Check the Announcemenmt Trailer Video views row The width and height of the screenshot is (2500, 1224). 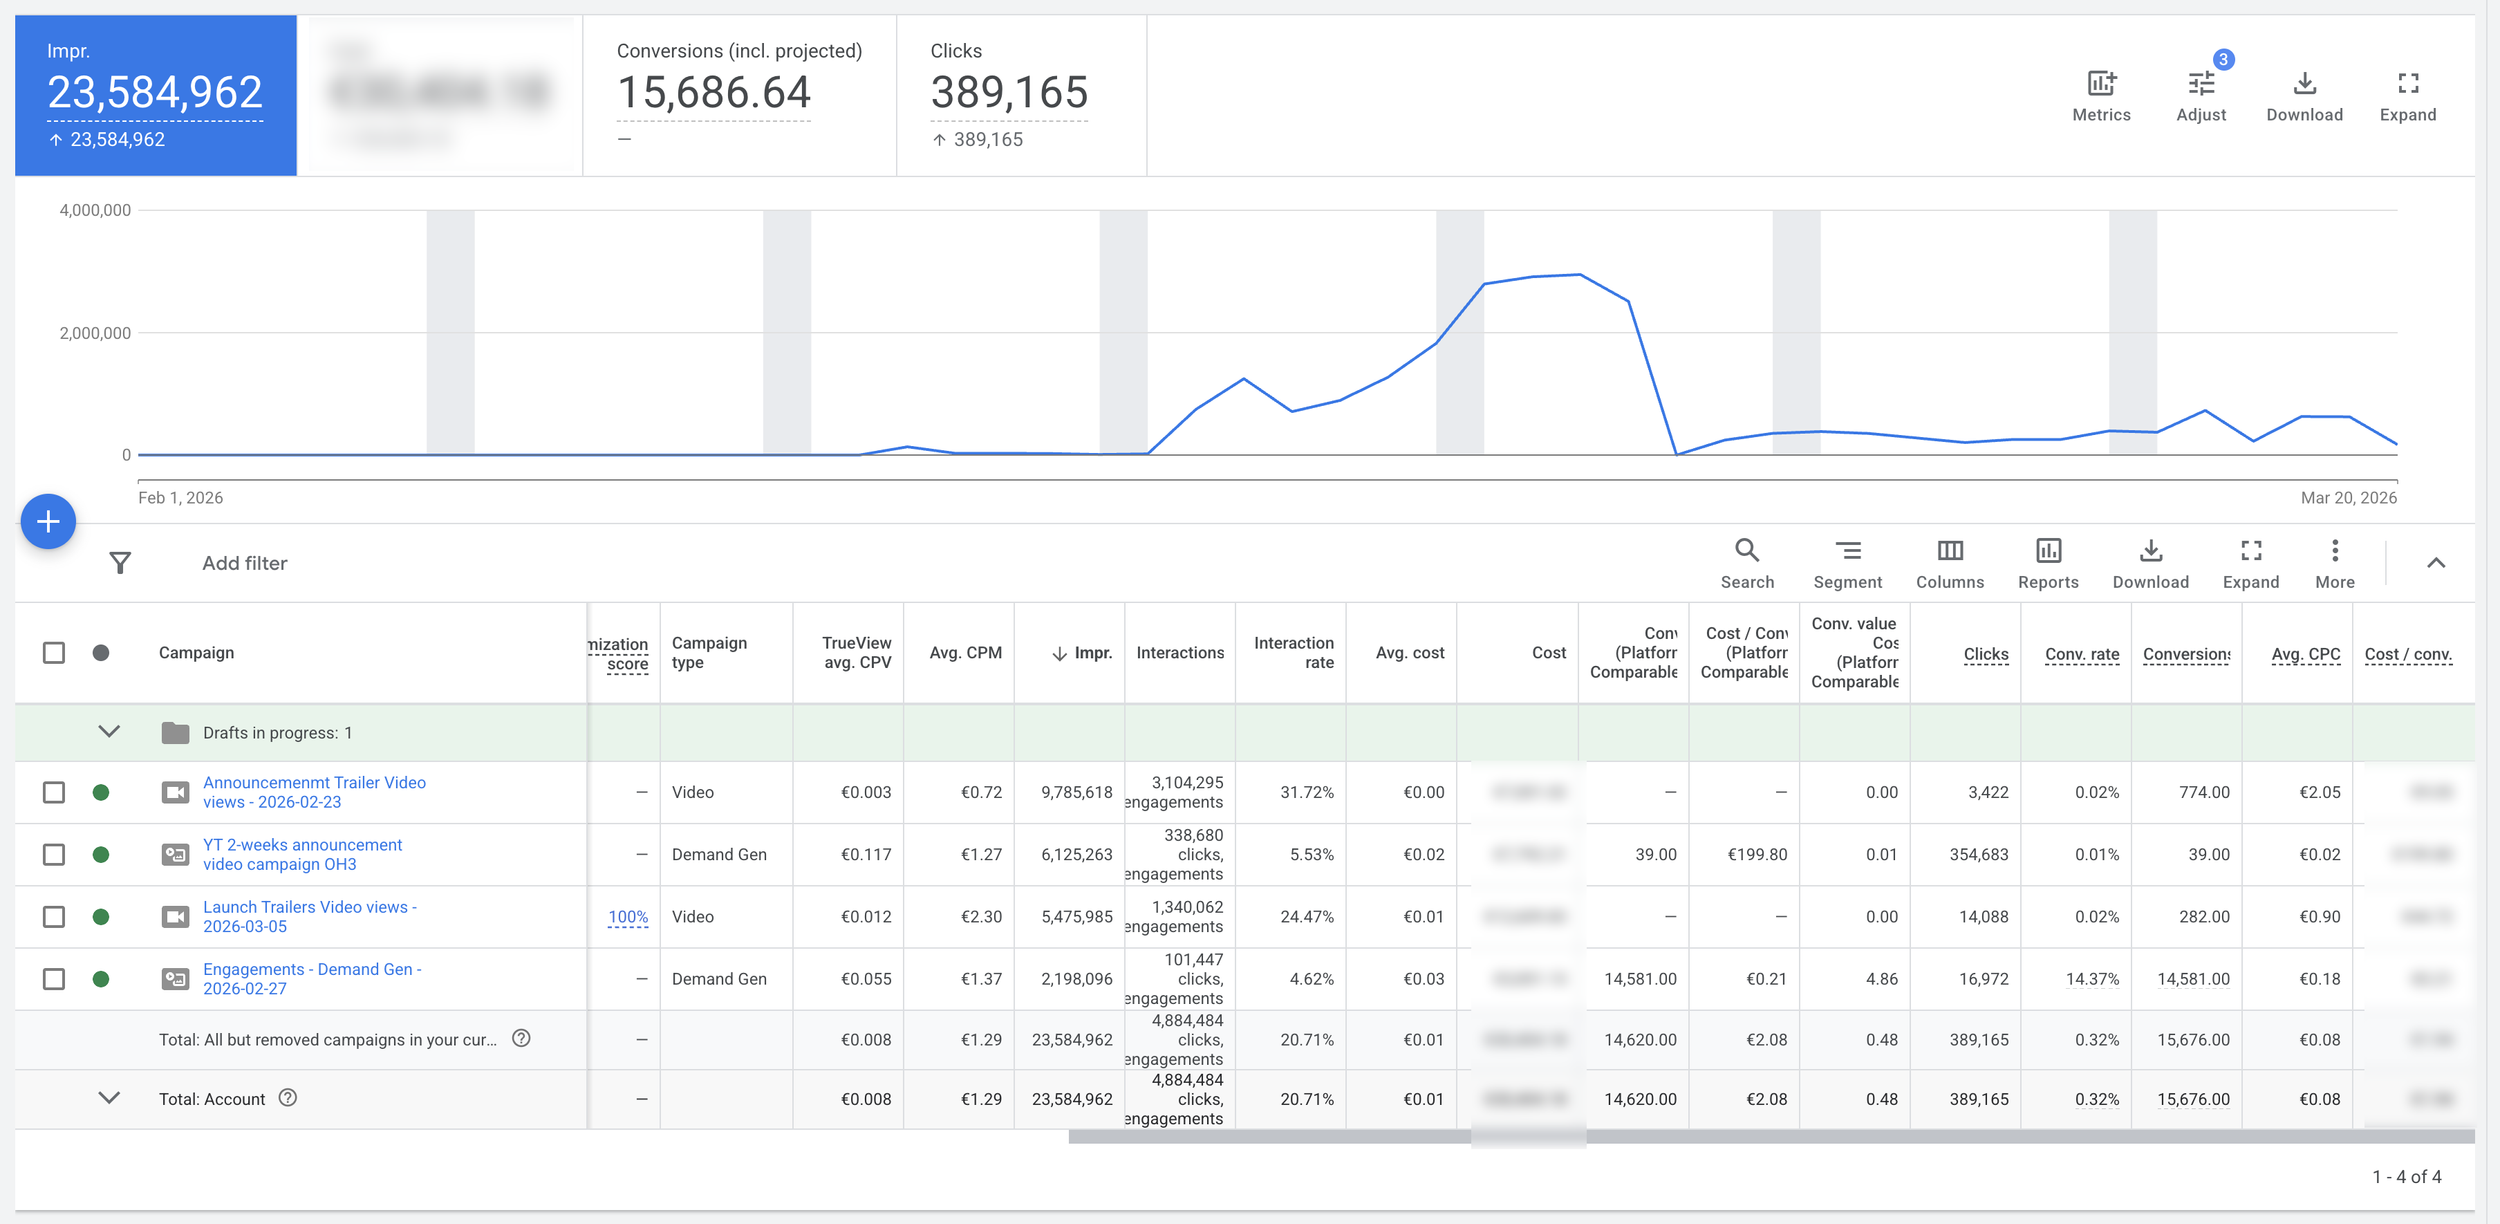pyautogui.click(x=54, y=792)
